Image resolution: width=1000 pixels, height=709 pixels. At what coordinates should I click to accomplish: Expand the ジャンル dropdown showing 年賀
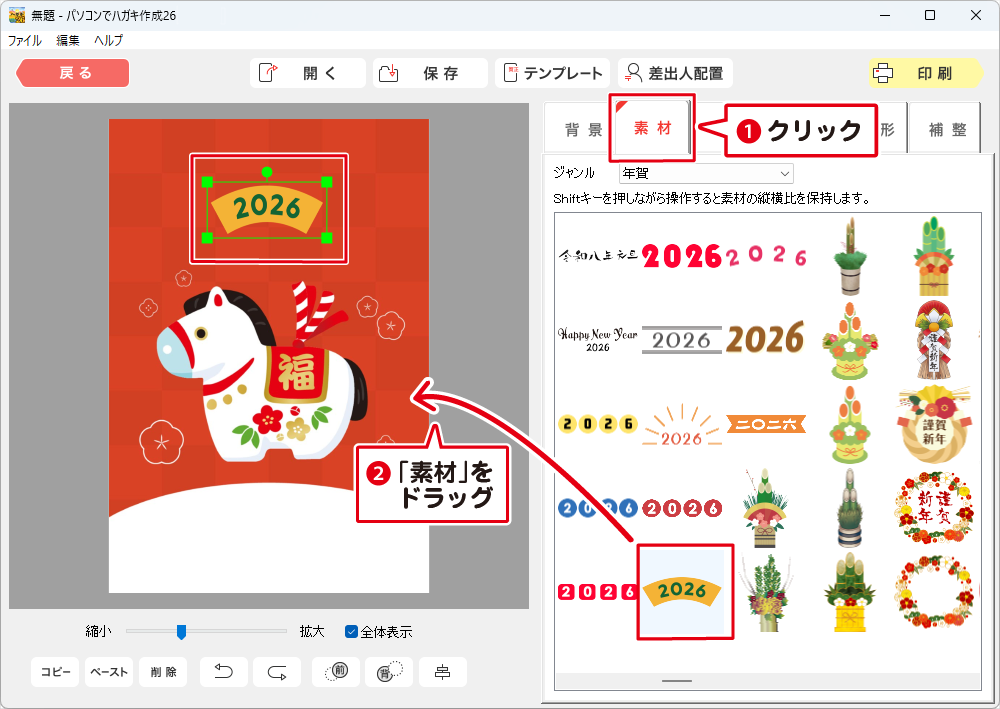706,173
